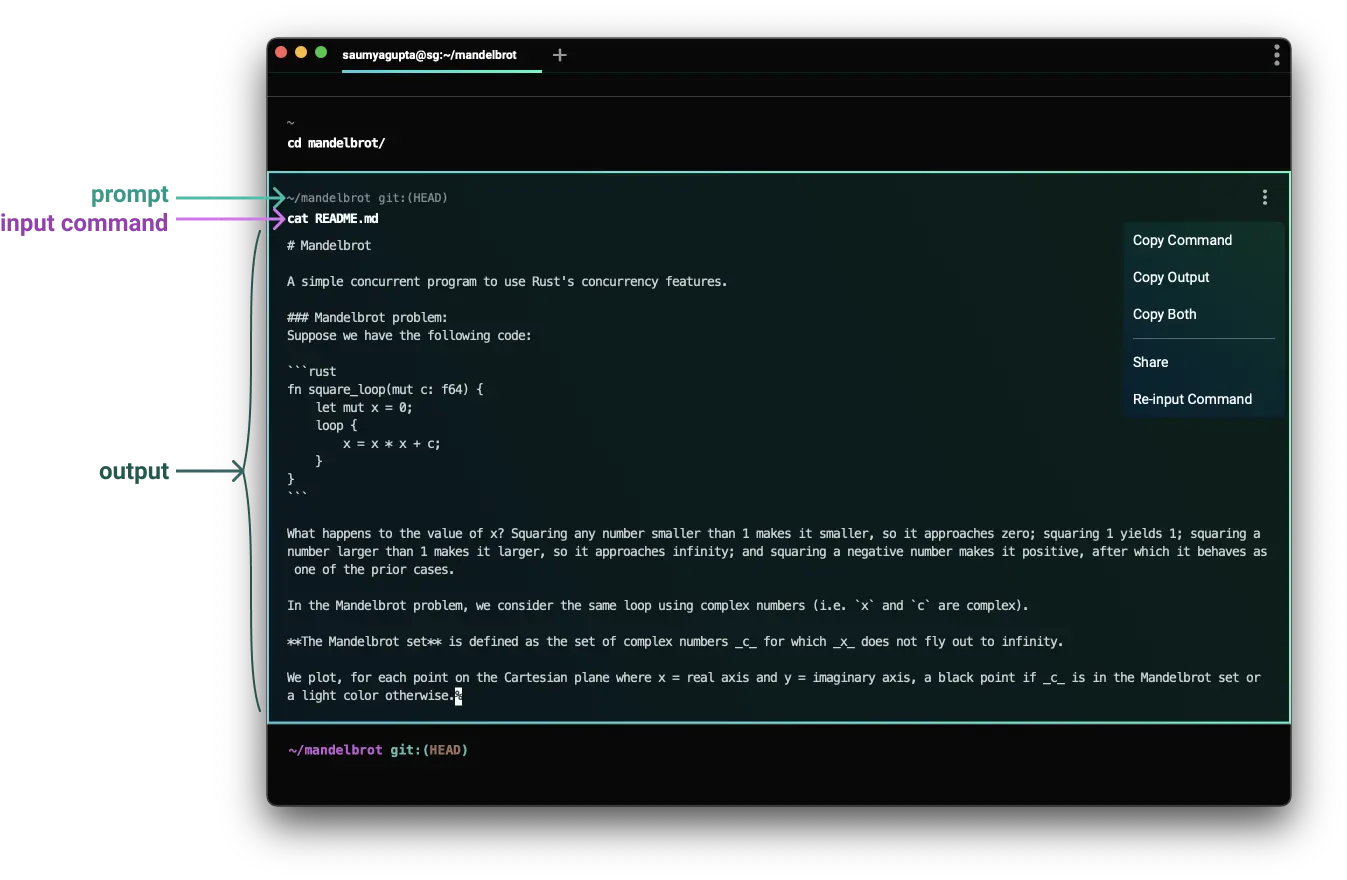Choose Copy Output from the context menu
Image resolution: width=1347 pixels, height=880 pixels.
(x=1171, y=277)
